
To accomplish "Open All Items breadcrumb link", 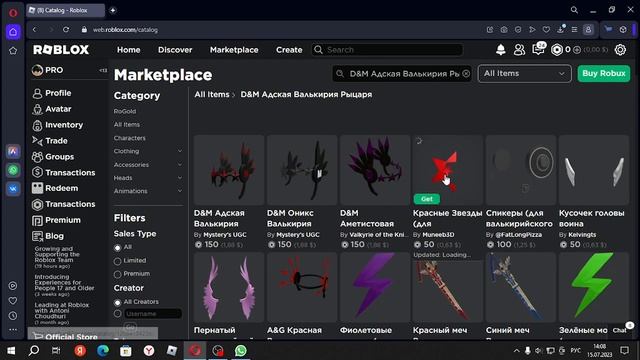I will [212, 94].
